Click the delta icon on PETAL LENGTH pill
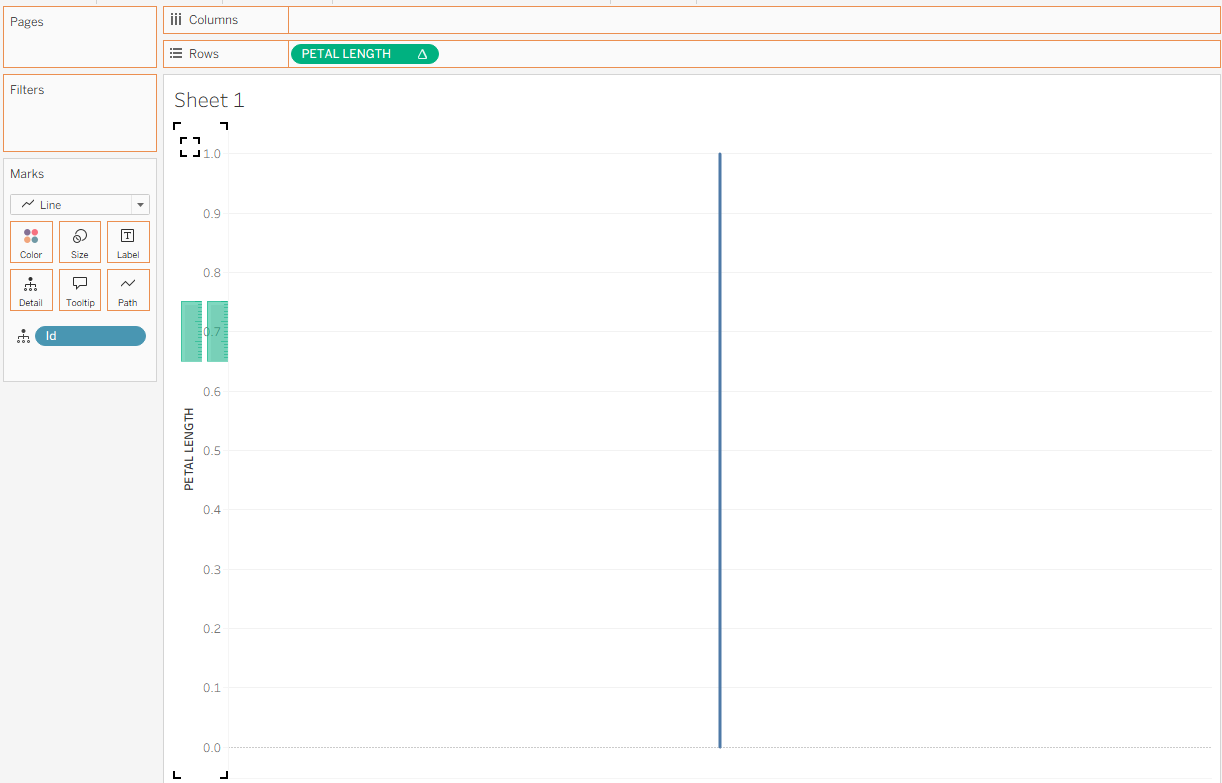Image resolution: width=1222 pixels, height=783 pixels. [422, 54]
